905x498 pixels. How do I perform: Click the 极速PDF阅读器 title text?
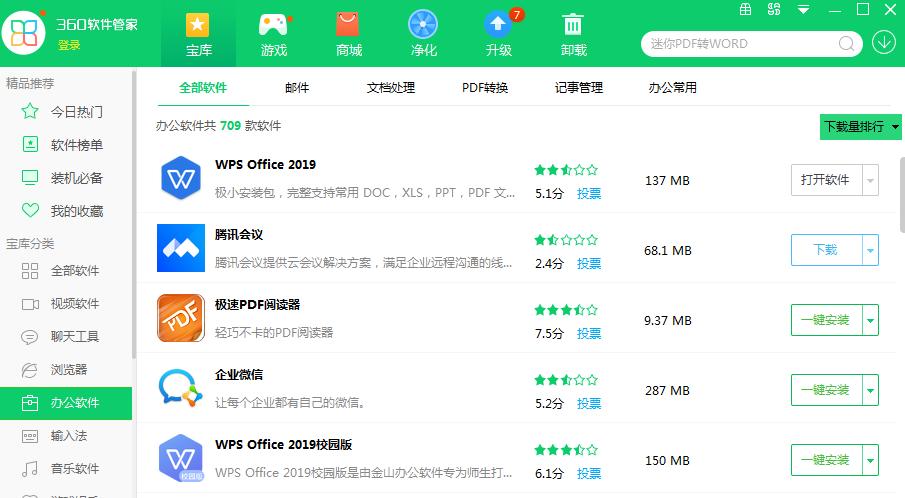[x=257, y=305]
